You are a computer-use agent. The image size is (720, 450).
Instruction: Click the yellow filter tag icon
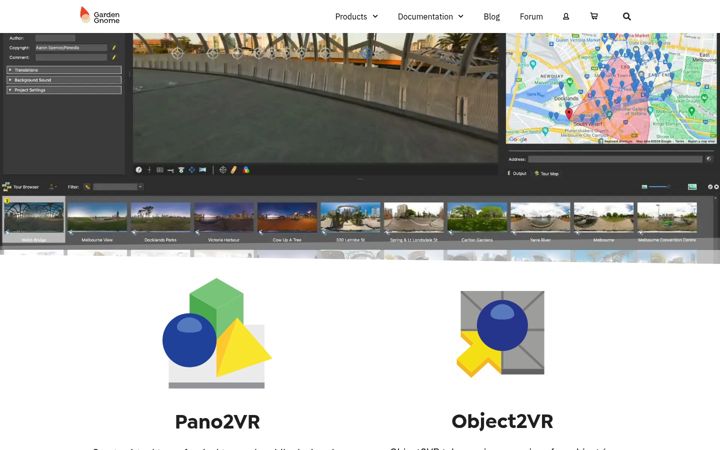pyautogui.click(x=87, y=187)
